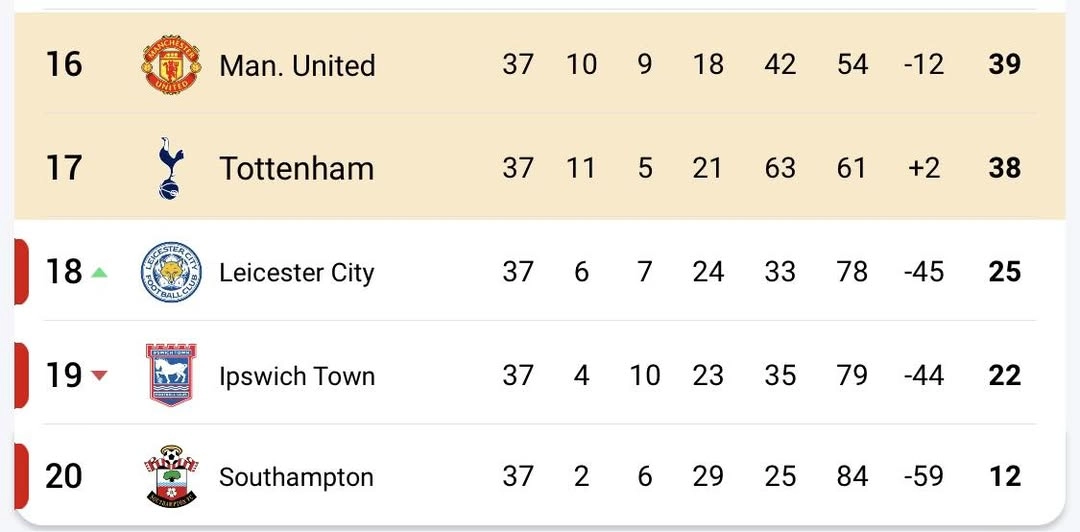
Task: Click the Southampton club crest
Action: pyautogui.click(x=171, y=476)
